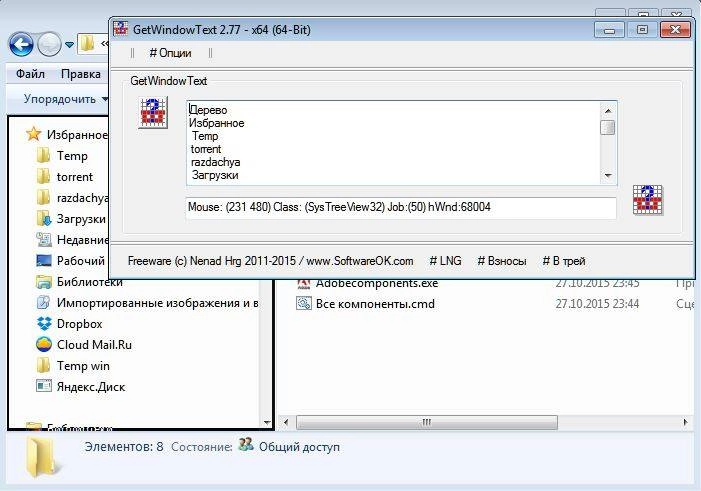Viewport: 701px width, 491px height.
Task: Select the Adobecomponents.exe file name
Action: coord(377,284)
